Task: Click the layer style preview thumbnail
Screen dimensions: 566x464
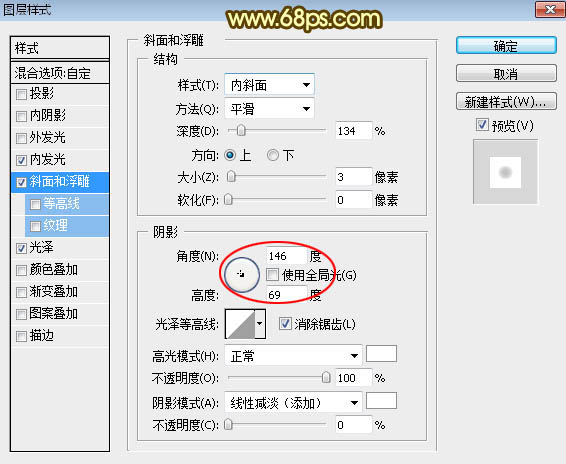Action: tap(505, 172)
